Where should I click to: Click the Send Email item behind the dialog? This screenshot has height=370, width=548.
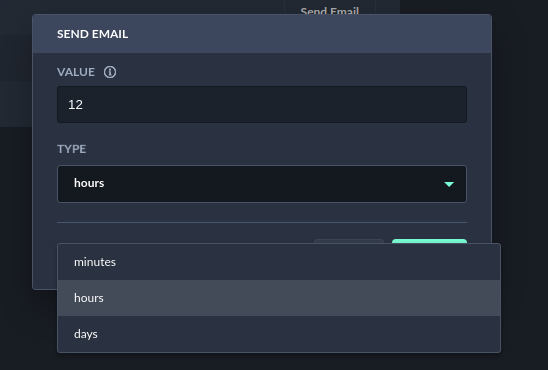point(330,10)
